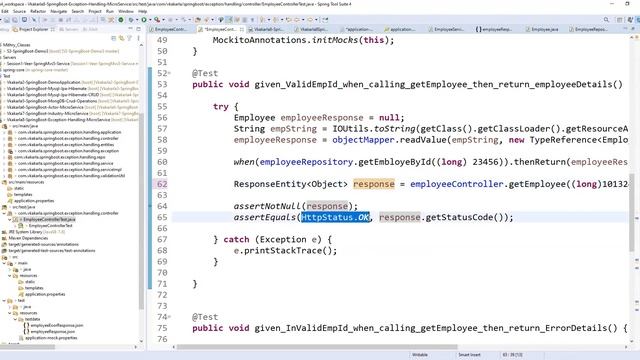Click the highlighted HttpStatus.OK text

335,217
